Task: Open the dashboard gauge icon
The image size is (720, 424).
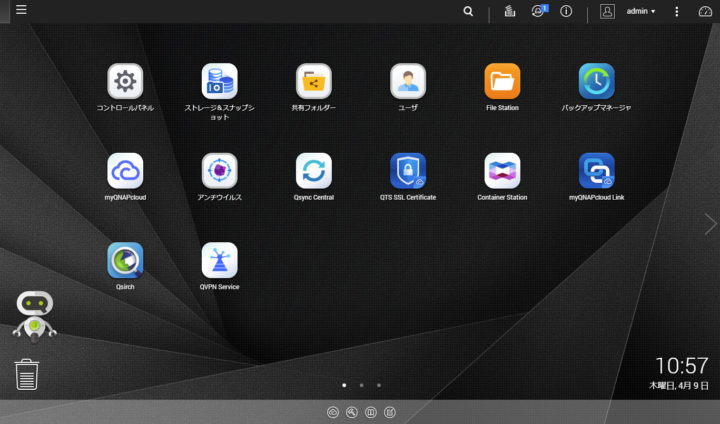Action: (x=705, y=11)
